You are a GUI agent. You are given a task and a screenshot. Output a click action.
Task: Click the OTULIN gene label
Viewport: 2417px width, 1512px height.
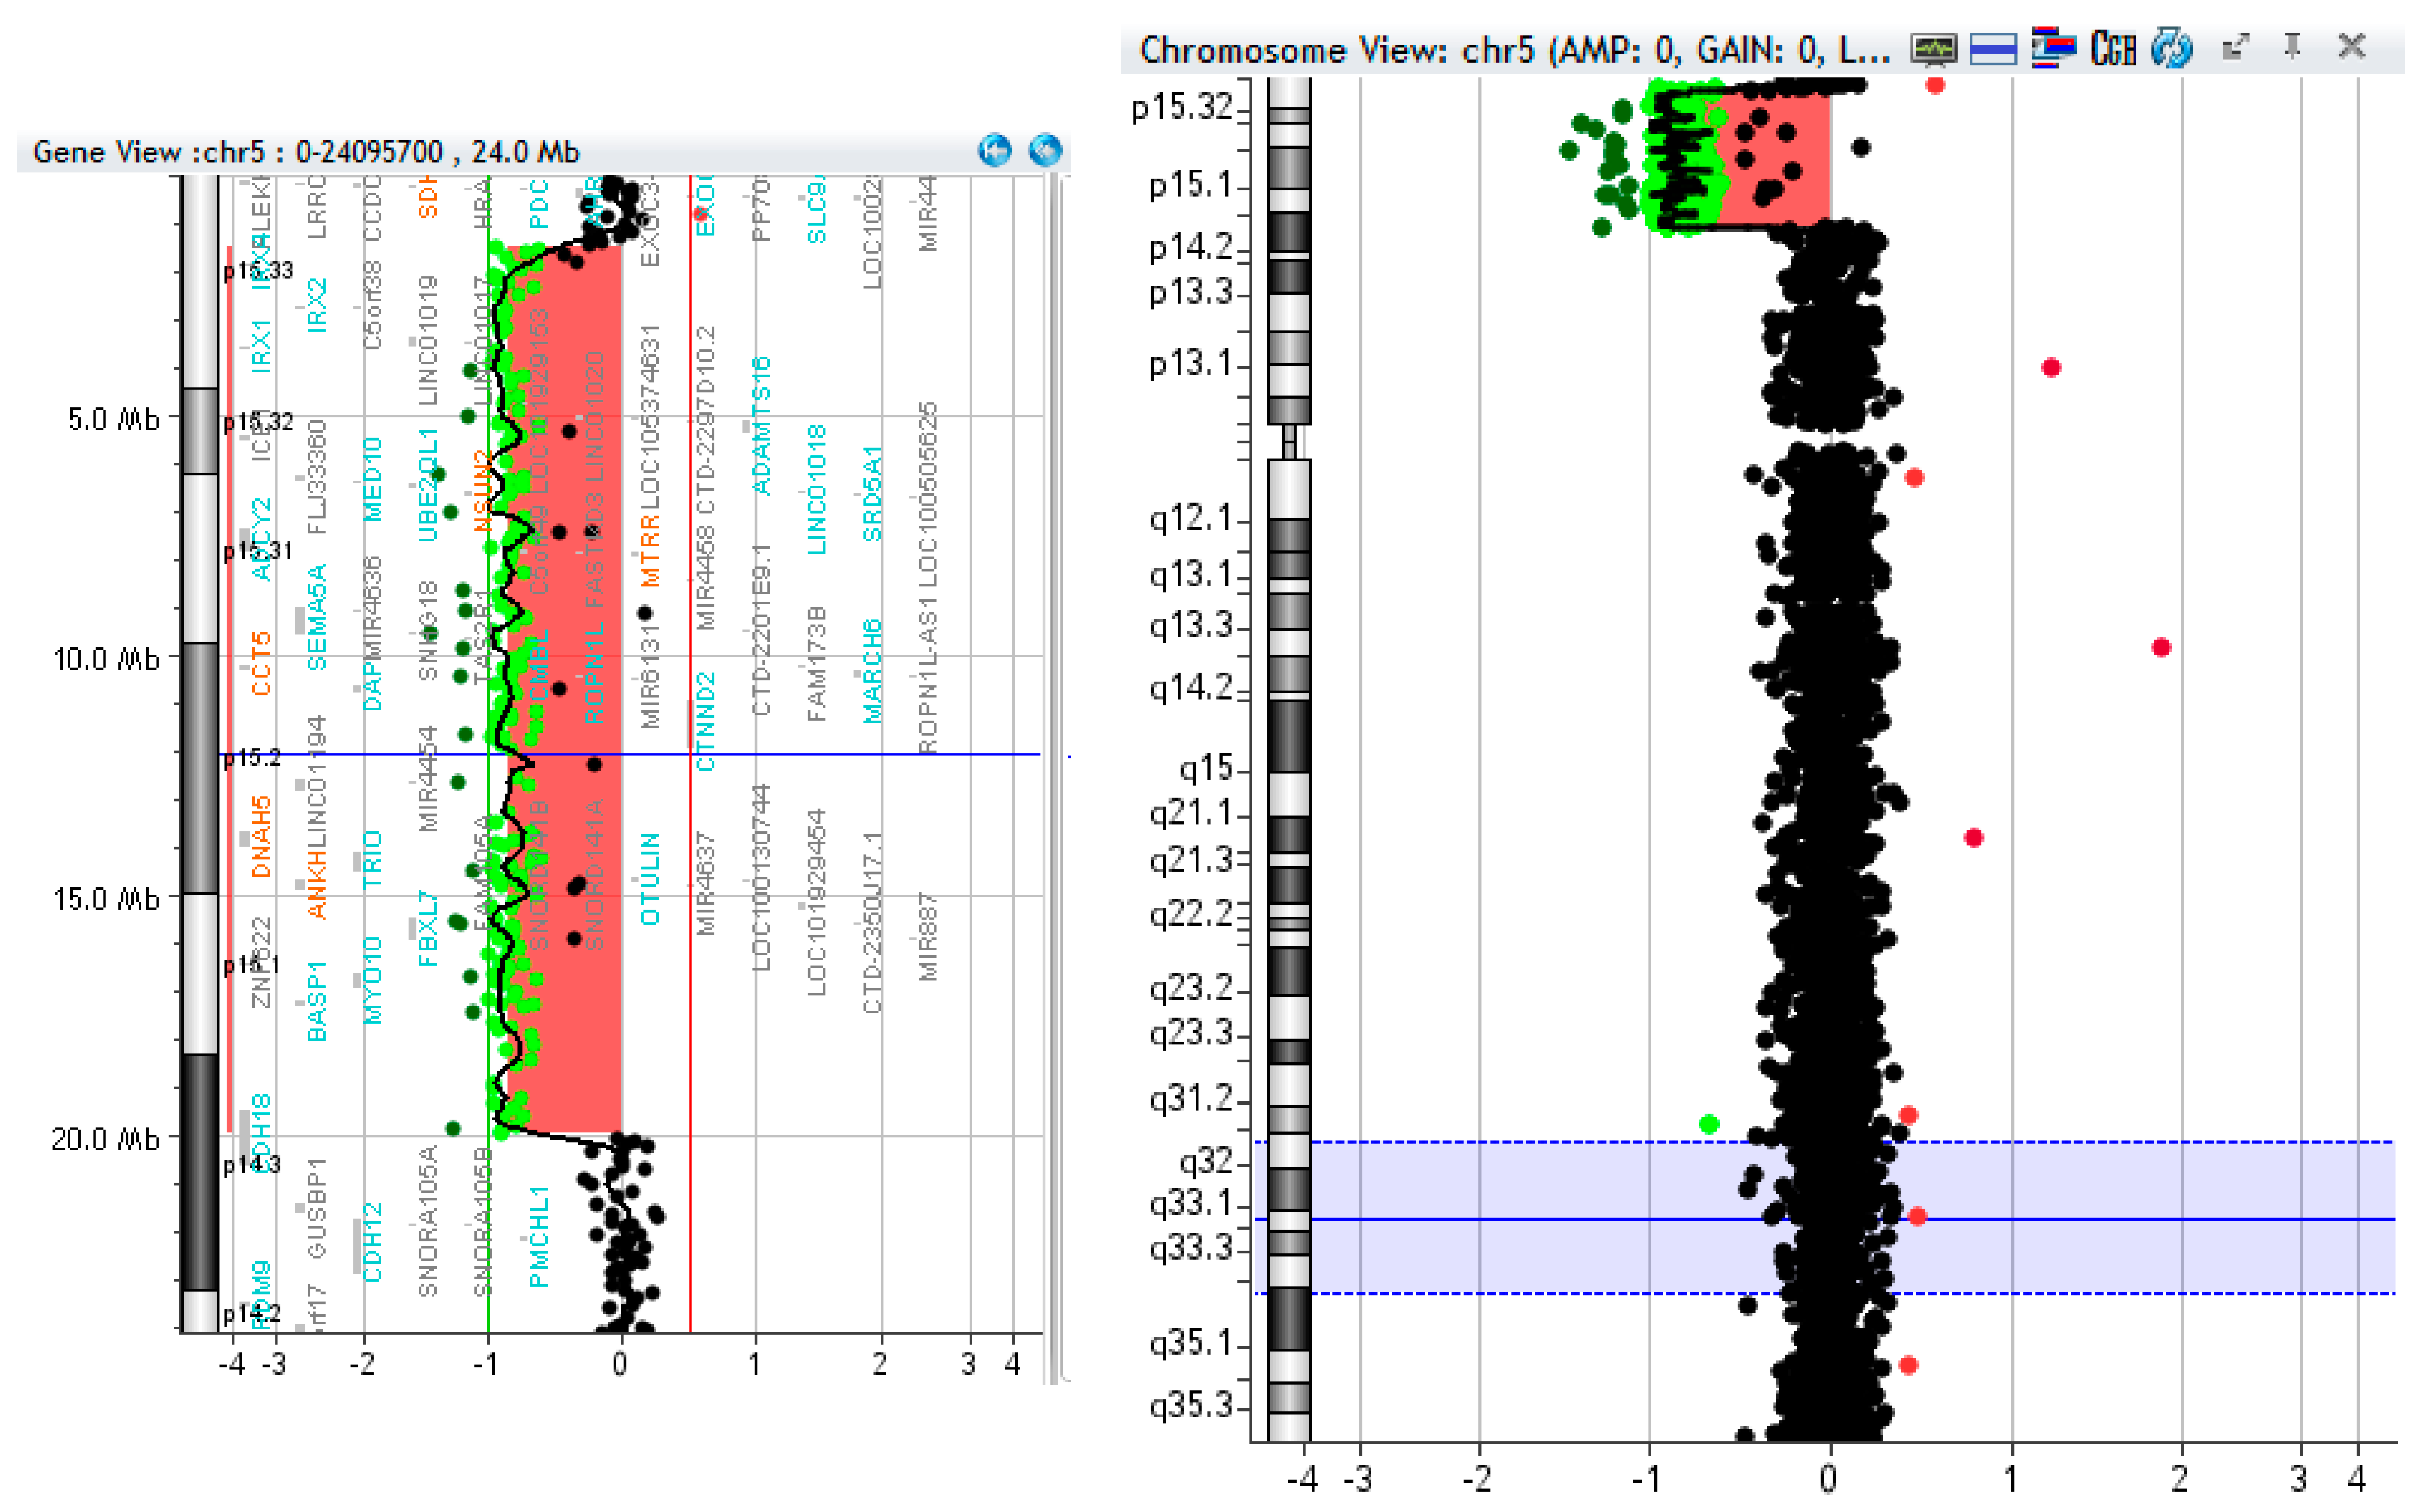[x=650, y=878]
